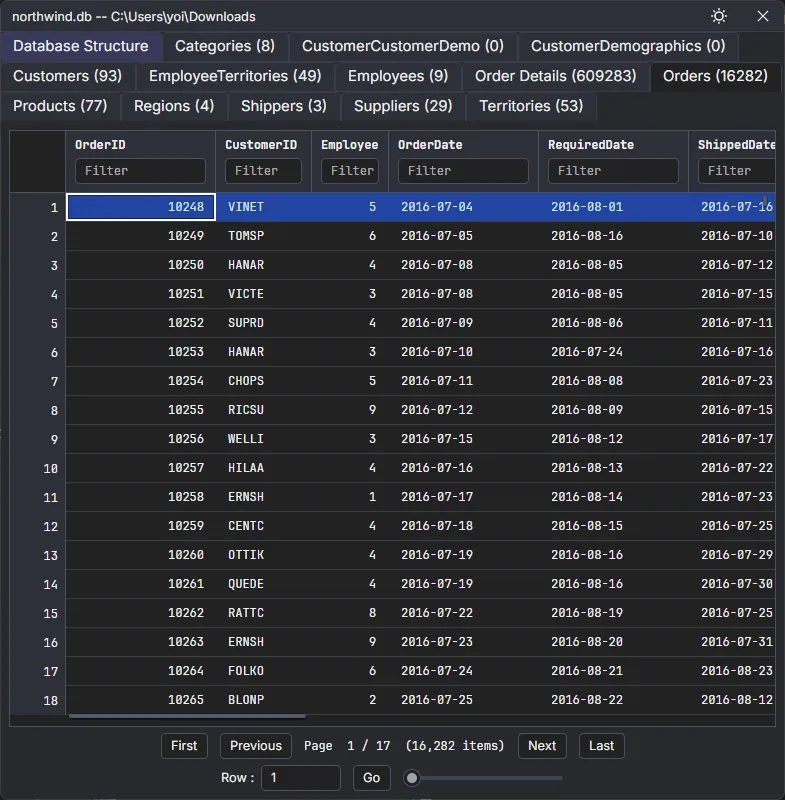Click the RequiredDate column header

click(x=591, y=145)
